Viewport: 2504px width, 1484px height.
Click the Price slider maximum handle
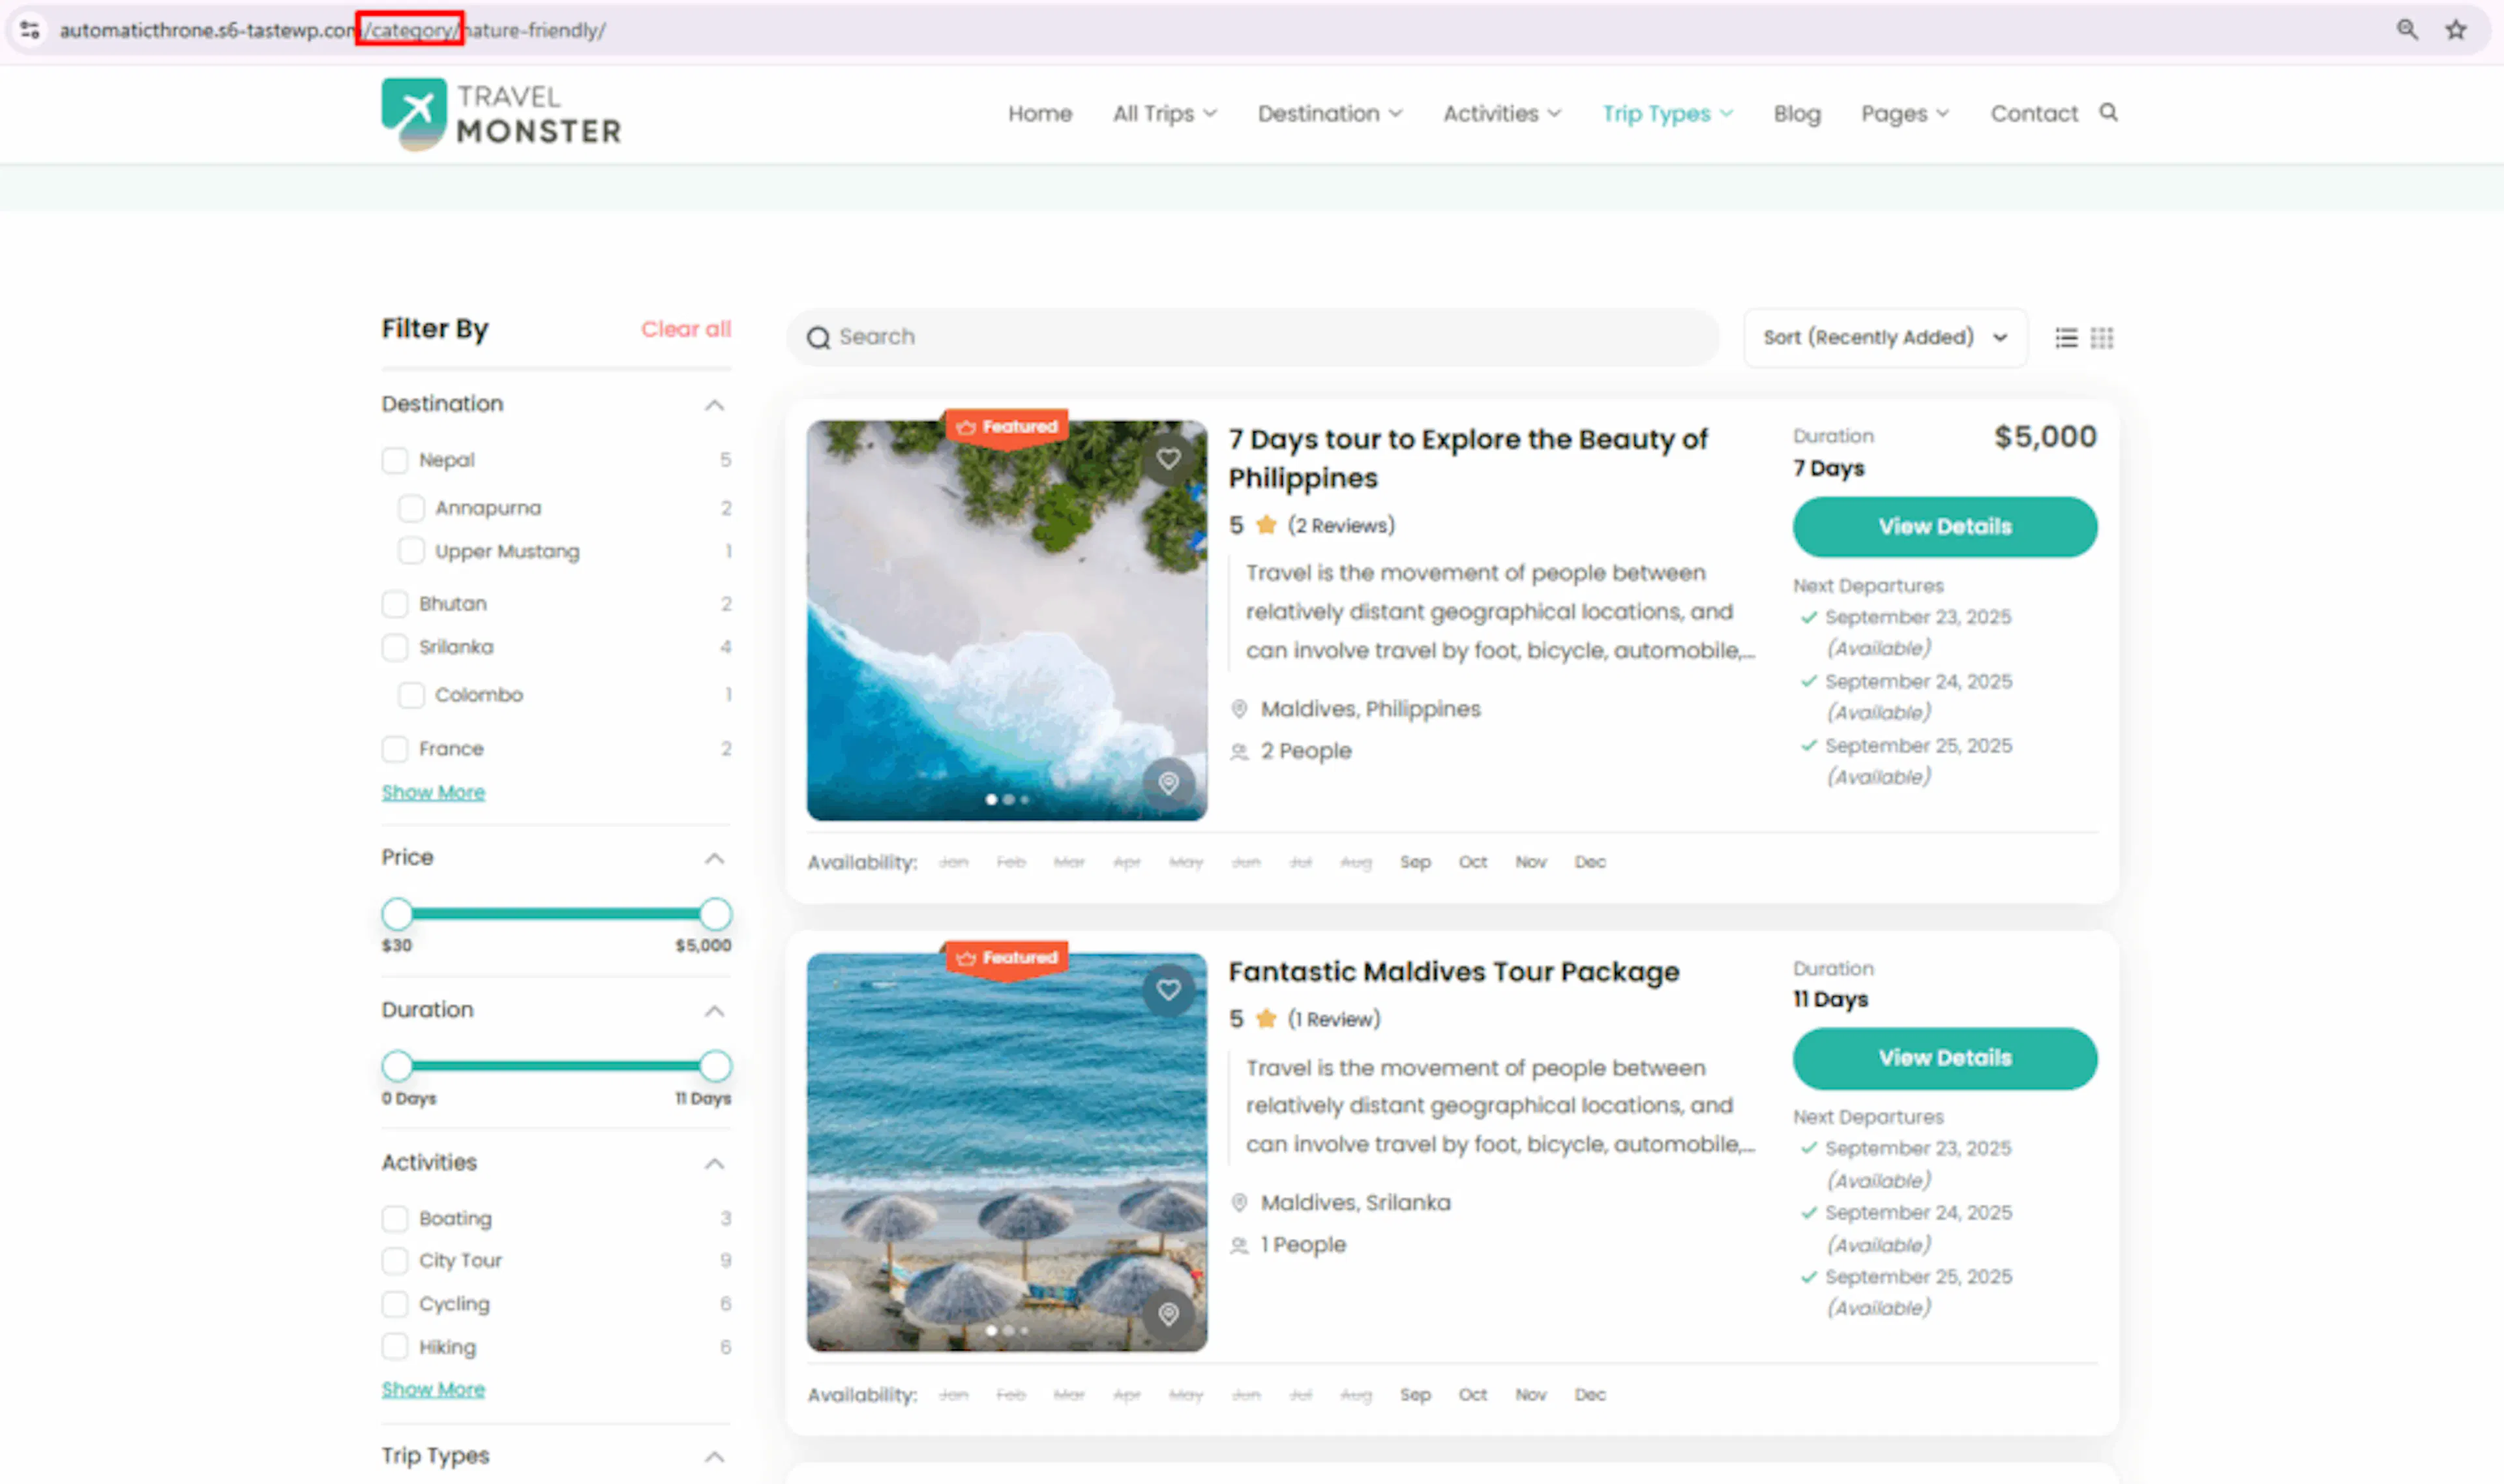(715, 914)
